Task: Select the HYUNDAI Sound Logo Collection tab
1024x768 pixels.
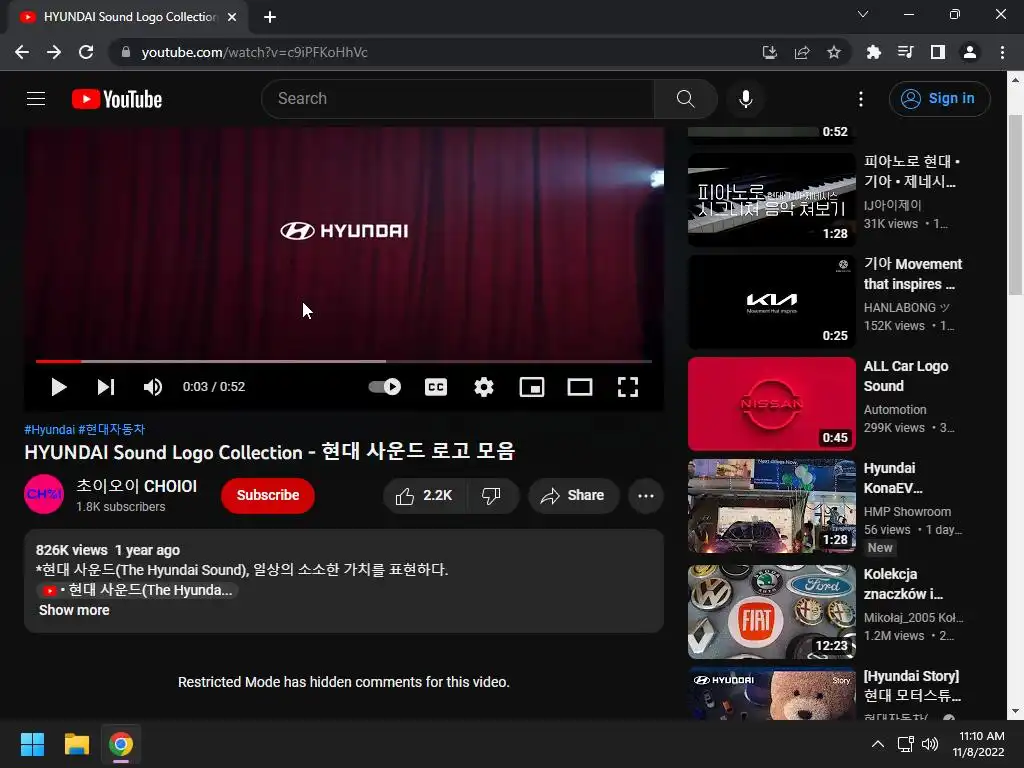Action: click(x=128, y=17)
